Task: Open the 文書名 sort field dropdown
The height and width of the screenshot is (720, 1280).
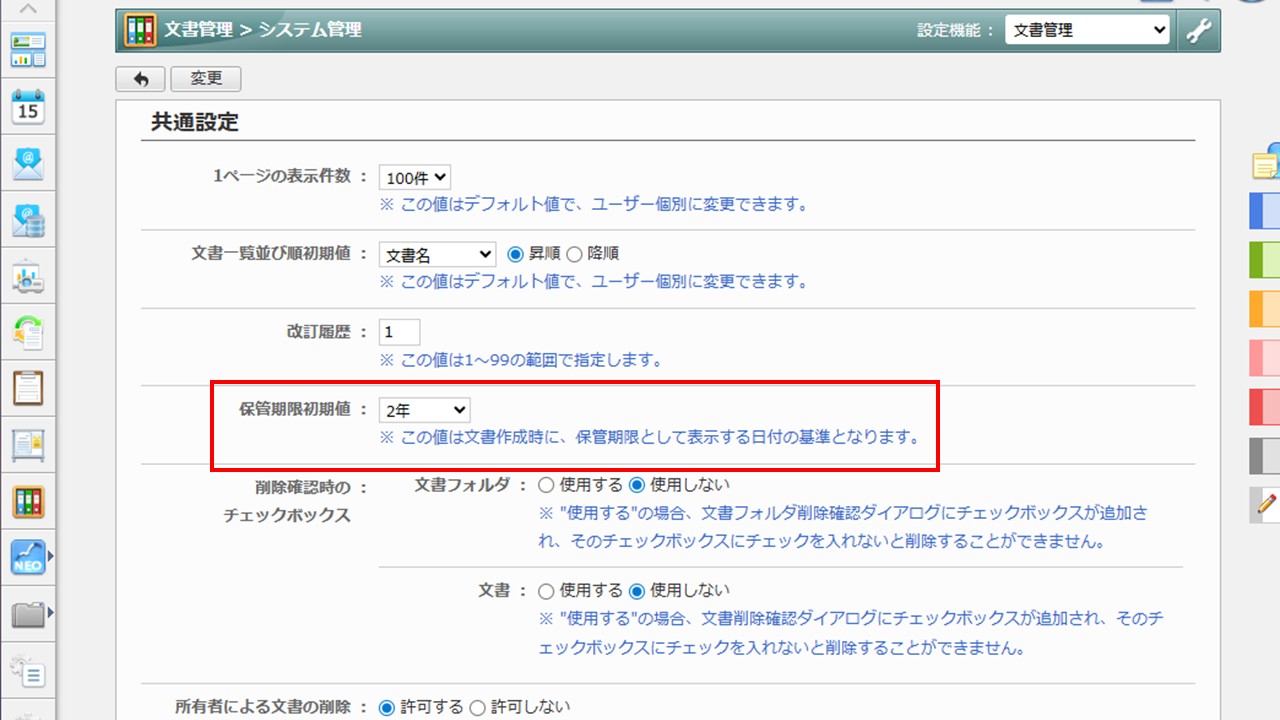Action: (437, 255)
